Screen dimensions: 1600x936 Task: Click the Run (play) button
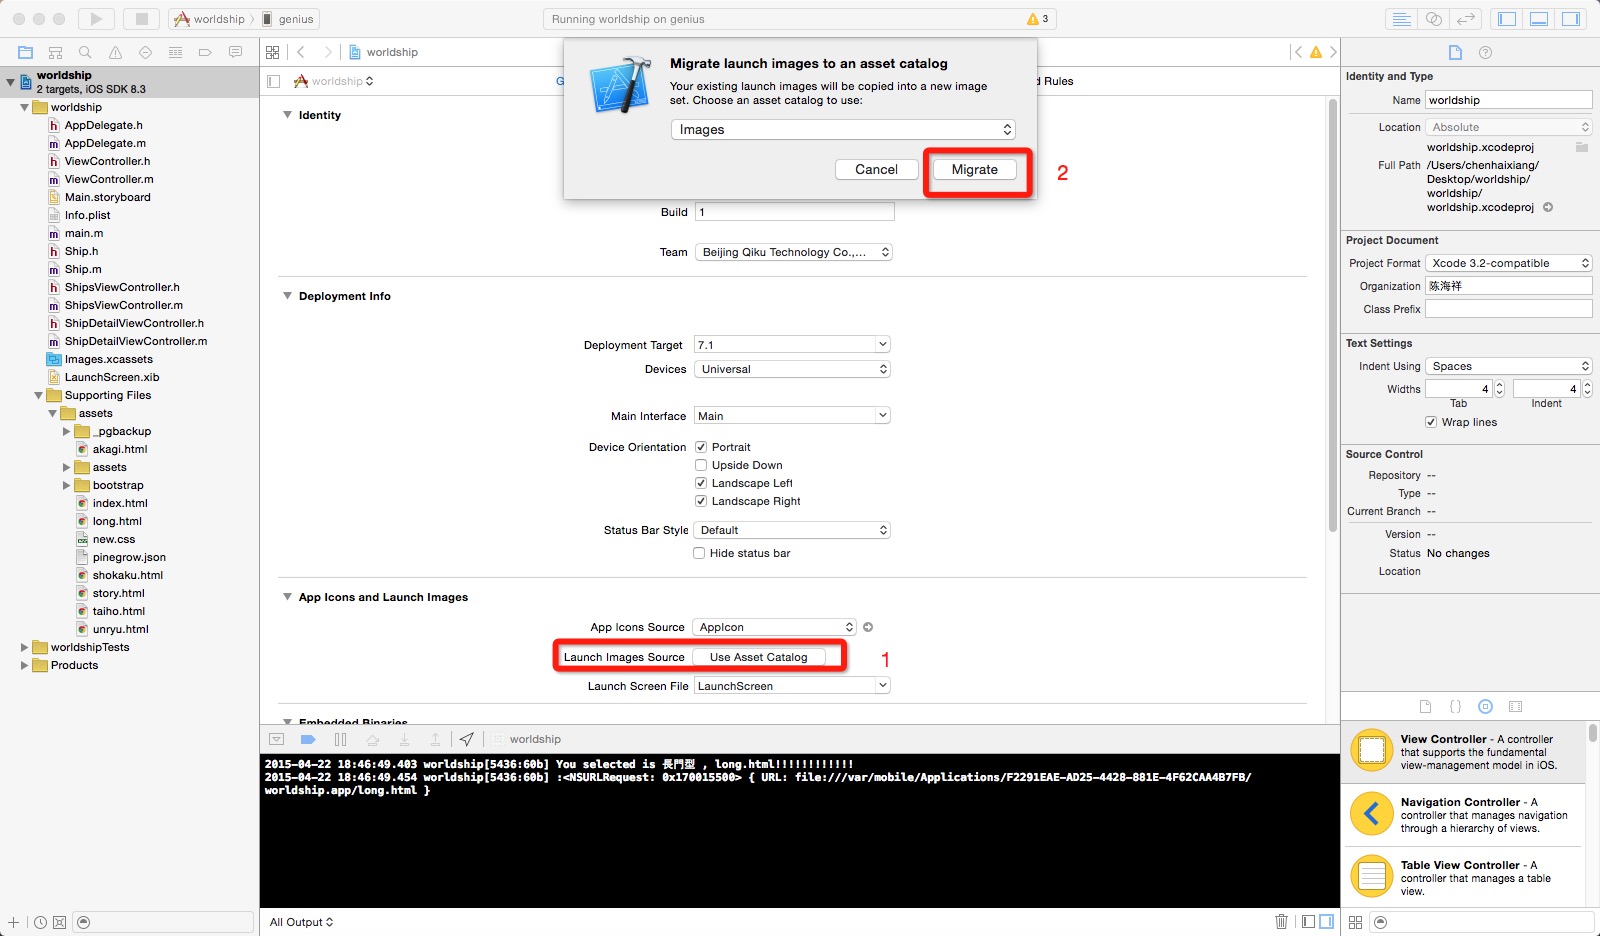tap(96, 19)
